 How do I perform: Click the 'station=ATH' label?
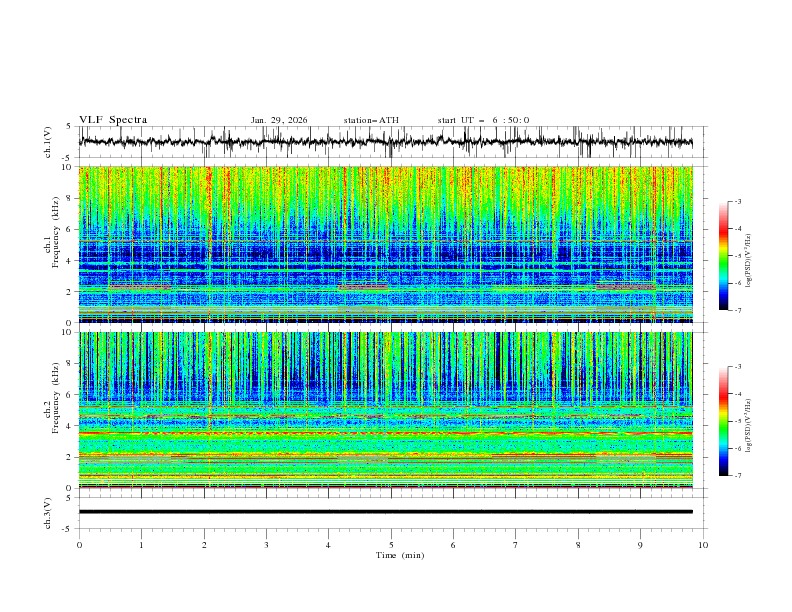coord(371,120)
